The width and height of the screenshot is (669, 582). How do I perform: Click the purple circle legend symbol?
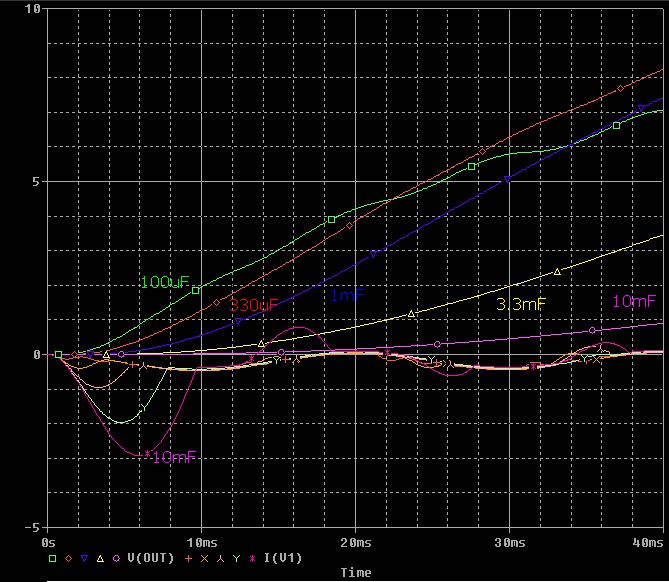[116, 558]
